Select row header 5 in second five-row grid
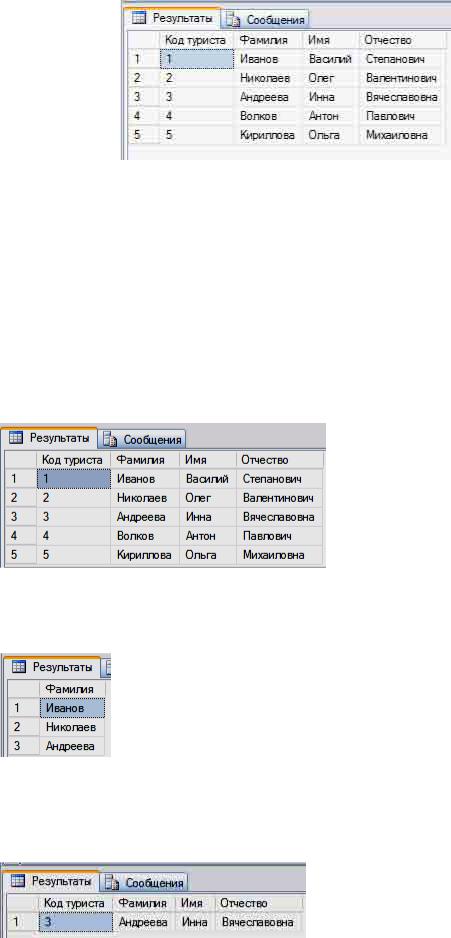Image resolution: width=451 pixels, height=938 pixels. 20,556
